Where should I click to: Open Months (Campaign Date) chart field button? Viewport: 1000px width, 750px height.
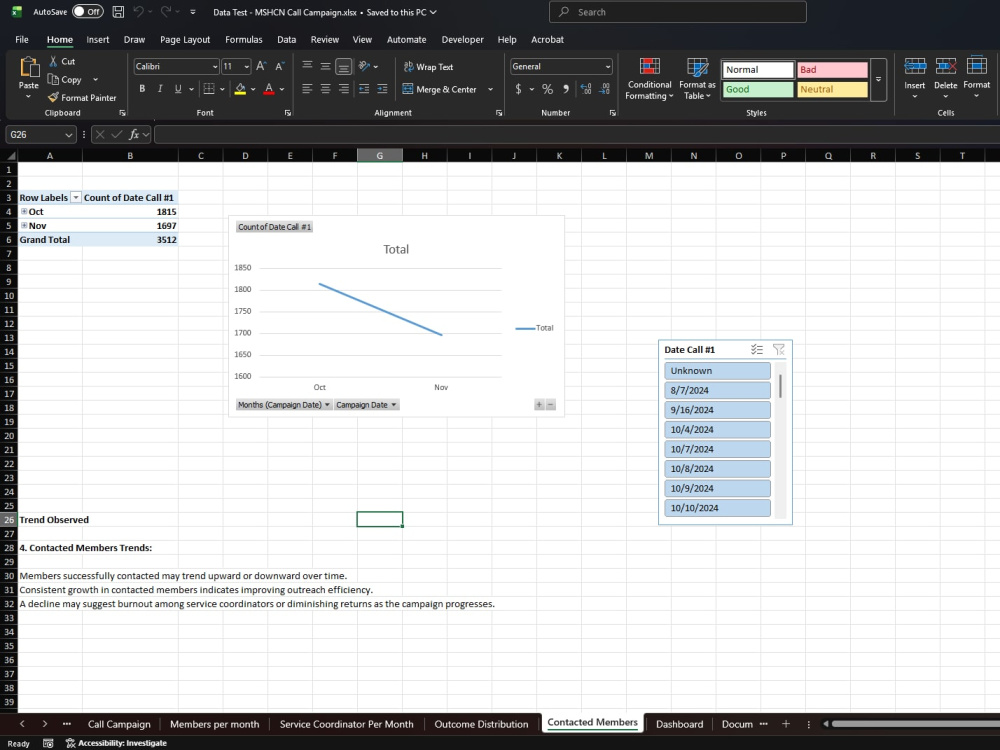pos(284,405)
